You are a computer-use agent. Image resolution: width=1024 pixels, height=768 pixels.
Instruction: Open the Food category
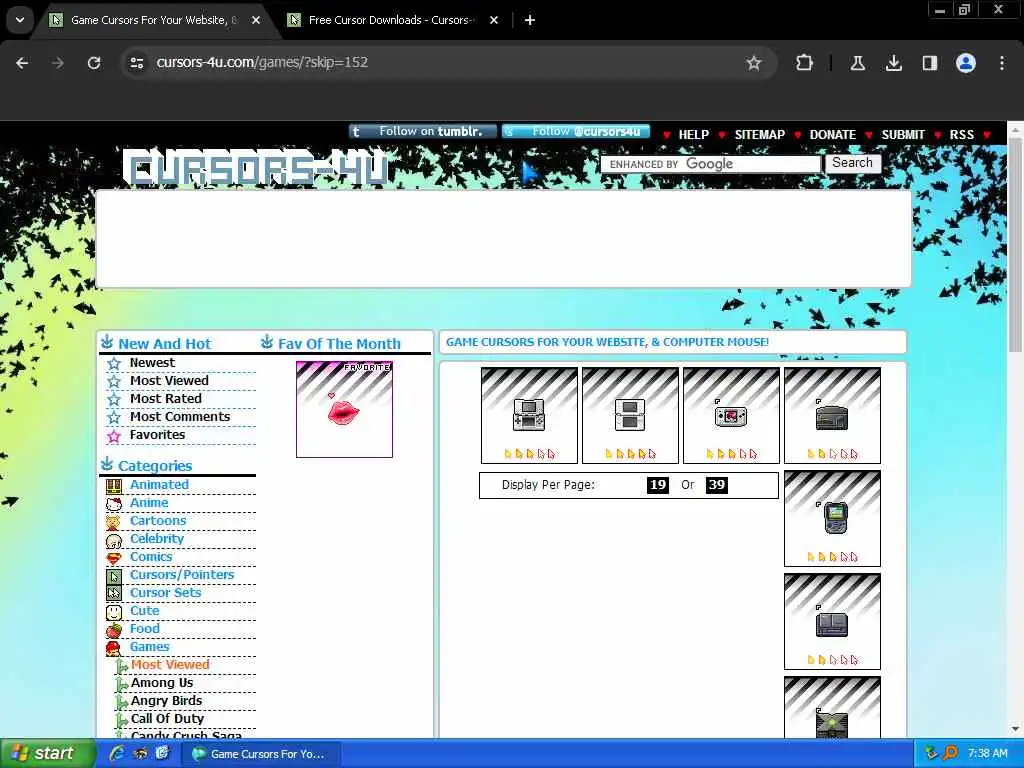click(144, 628)
